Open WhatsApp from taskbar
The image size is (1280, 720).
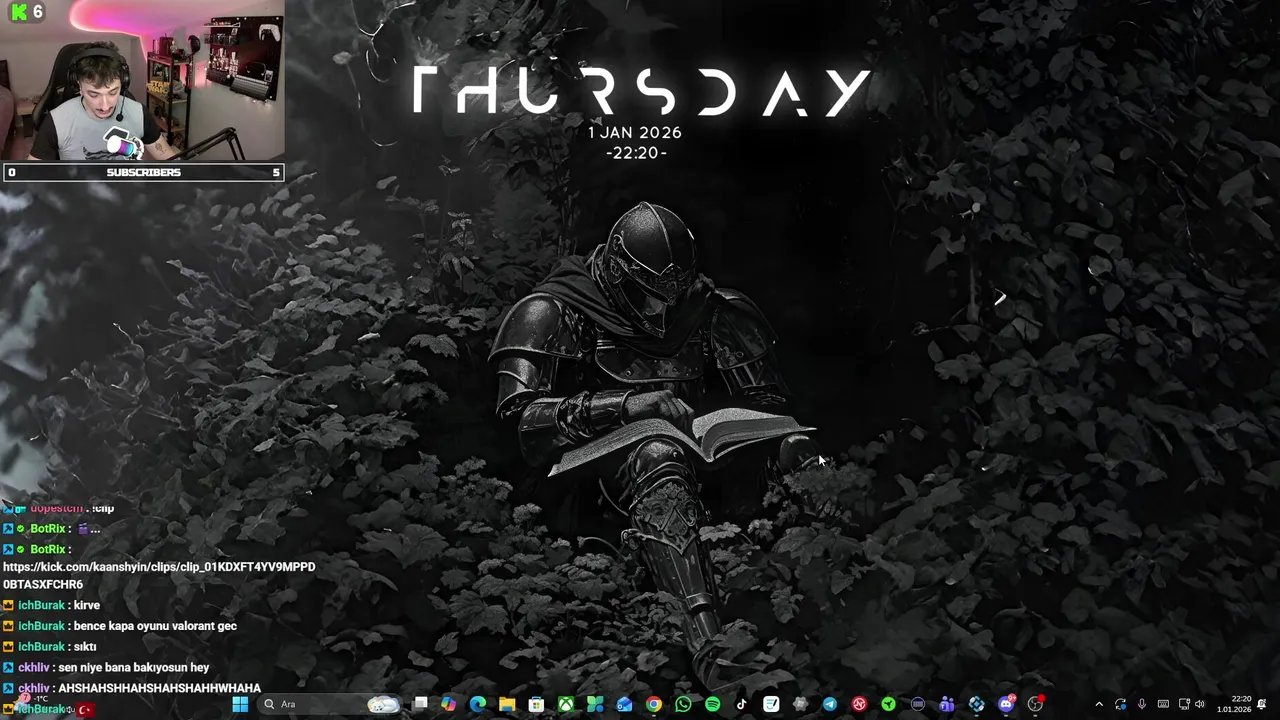pyautogui.click(x=683, y=704)
